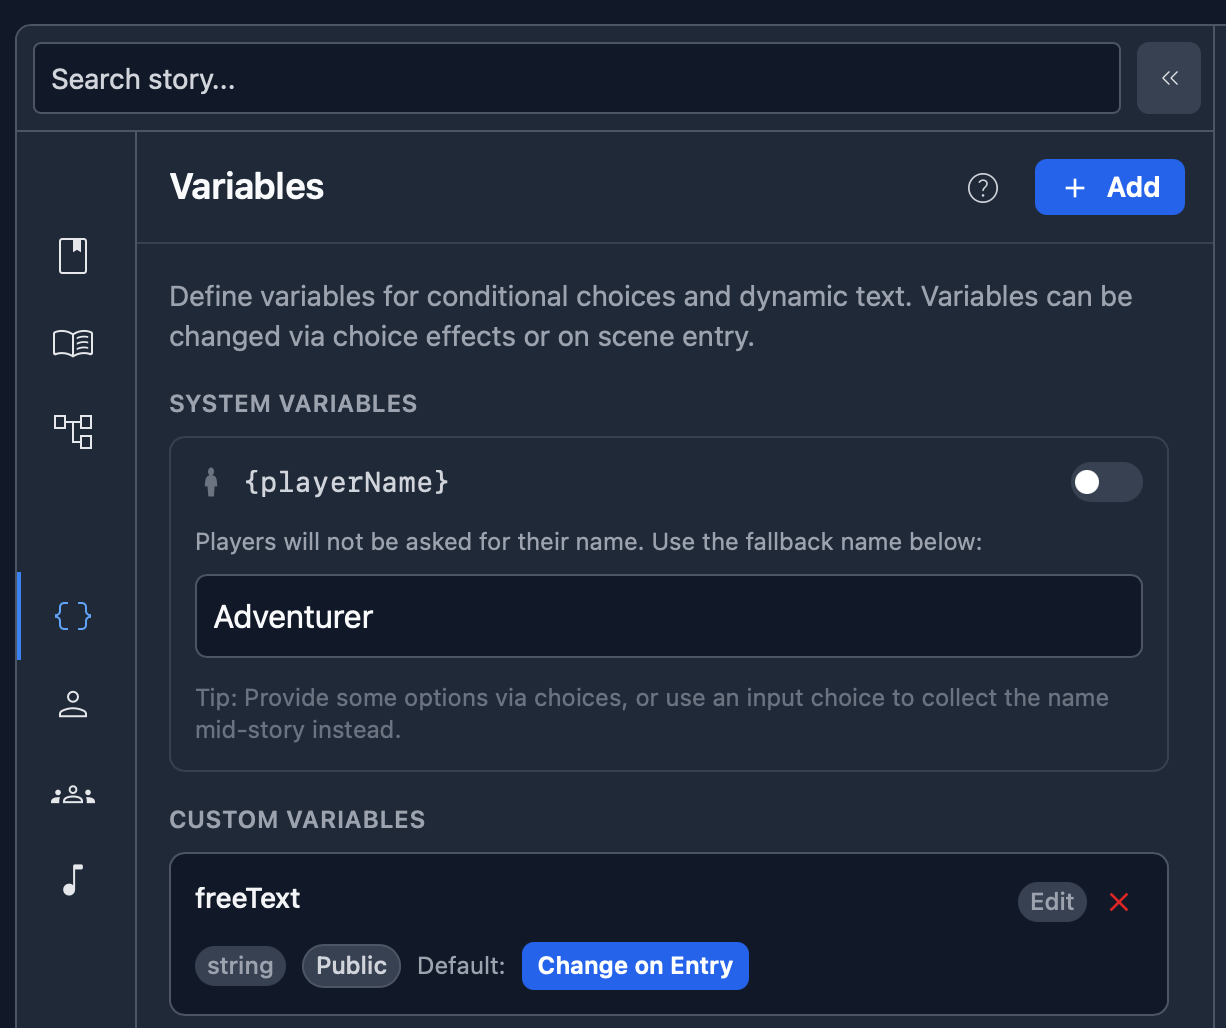
Task: Select the freeText variable name
Action: point(248,898)
